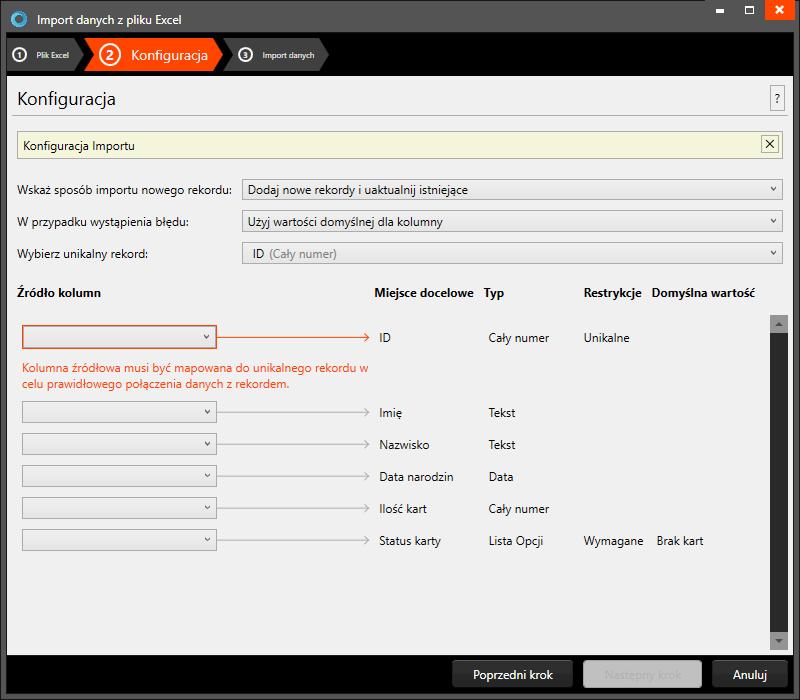Open source column dropdown for Nazwisko
Image resolution: width=800 pixels, height=700 pixels.
[119, 444]
